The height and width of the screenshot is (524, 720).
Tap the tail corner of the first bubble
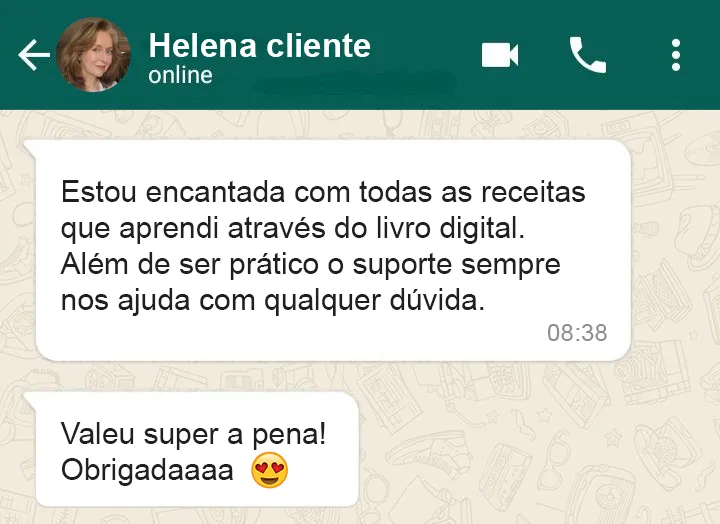(x=30, y=146)
